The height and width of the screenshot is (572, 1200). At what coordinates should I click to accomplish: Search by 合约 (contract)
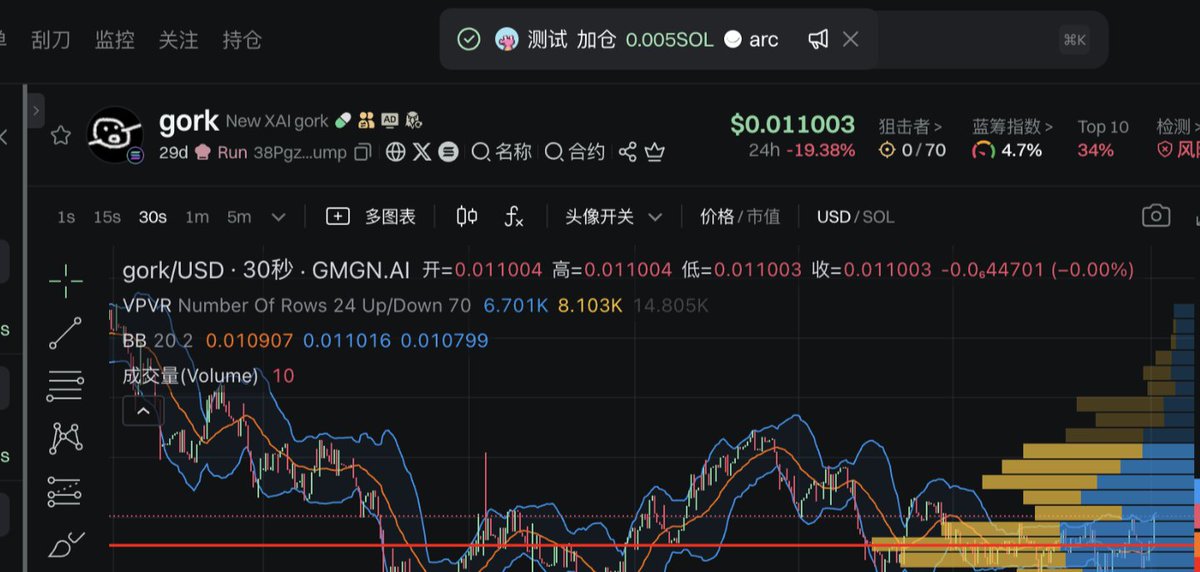575,152
